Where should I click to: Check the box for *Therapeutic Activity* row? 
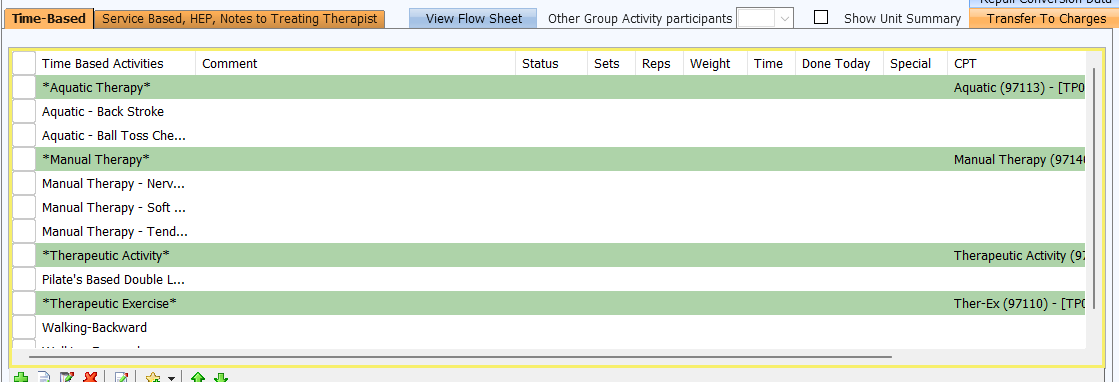[x=24, y=255]
